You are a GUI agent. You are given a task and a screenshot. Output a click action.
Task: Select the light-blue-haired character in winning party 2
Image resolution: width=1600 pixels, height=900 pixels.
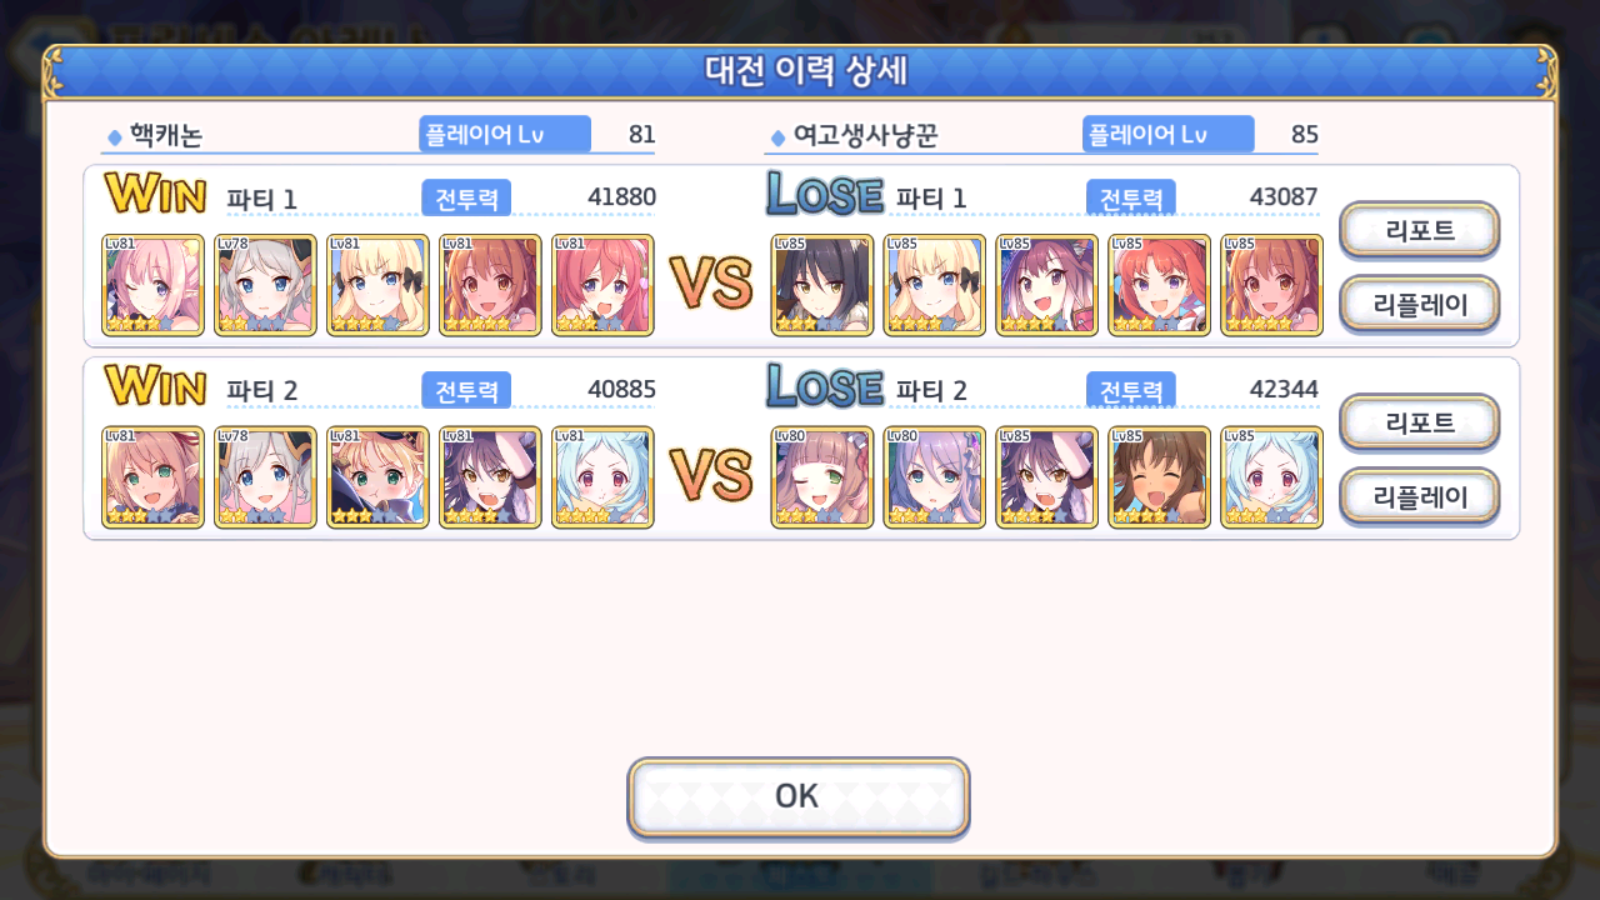pyautogui.click(x=603, y=477)
